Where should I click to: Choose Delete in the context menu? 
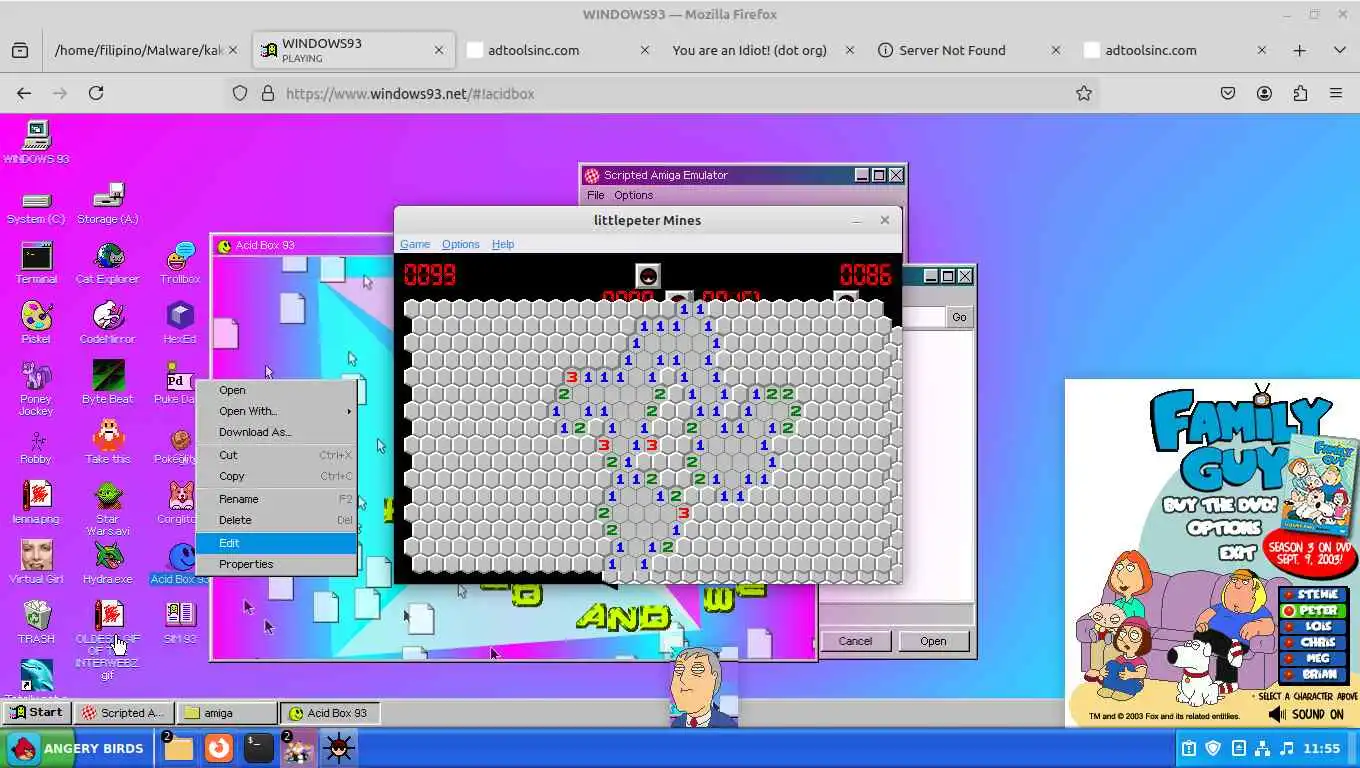(276, 520)
